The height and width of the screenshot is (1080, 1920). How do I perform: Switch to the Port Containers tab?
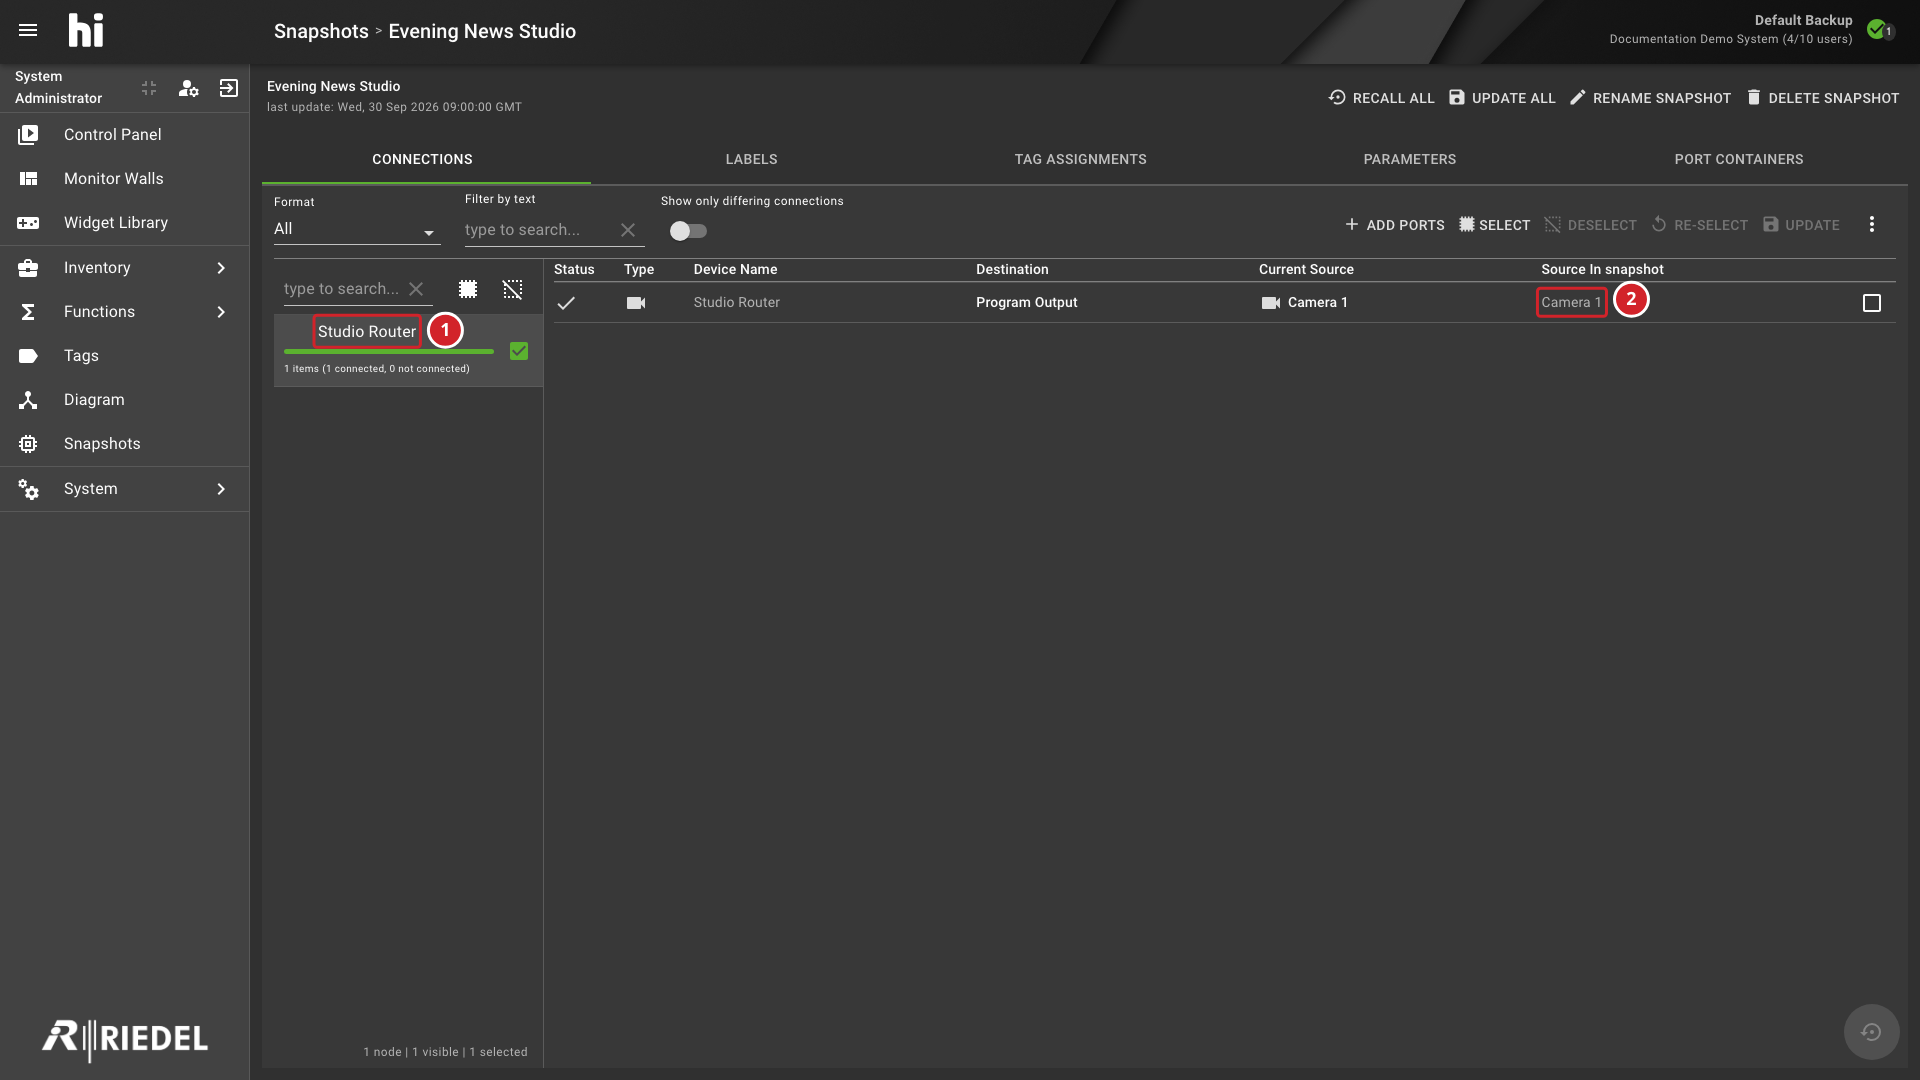point(1738,160)
